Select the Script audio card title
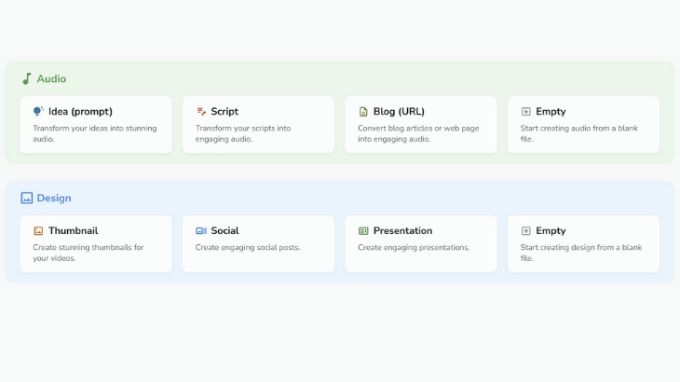The image size is (680, 382). click(225, 111)
